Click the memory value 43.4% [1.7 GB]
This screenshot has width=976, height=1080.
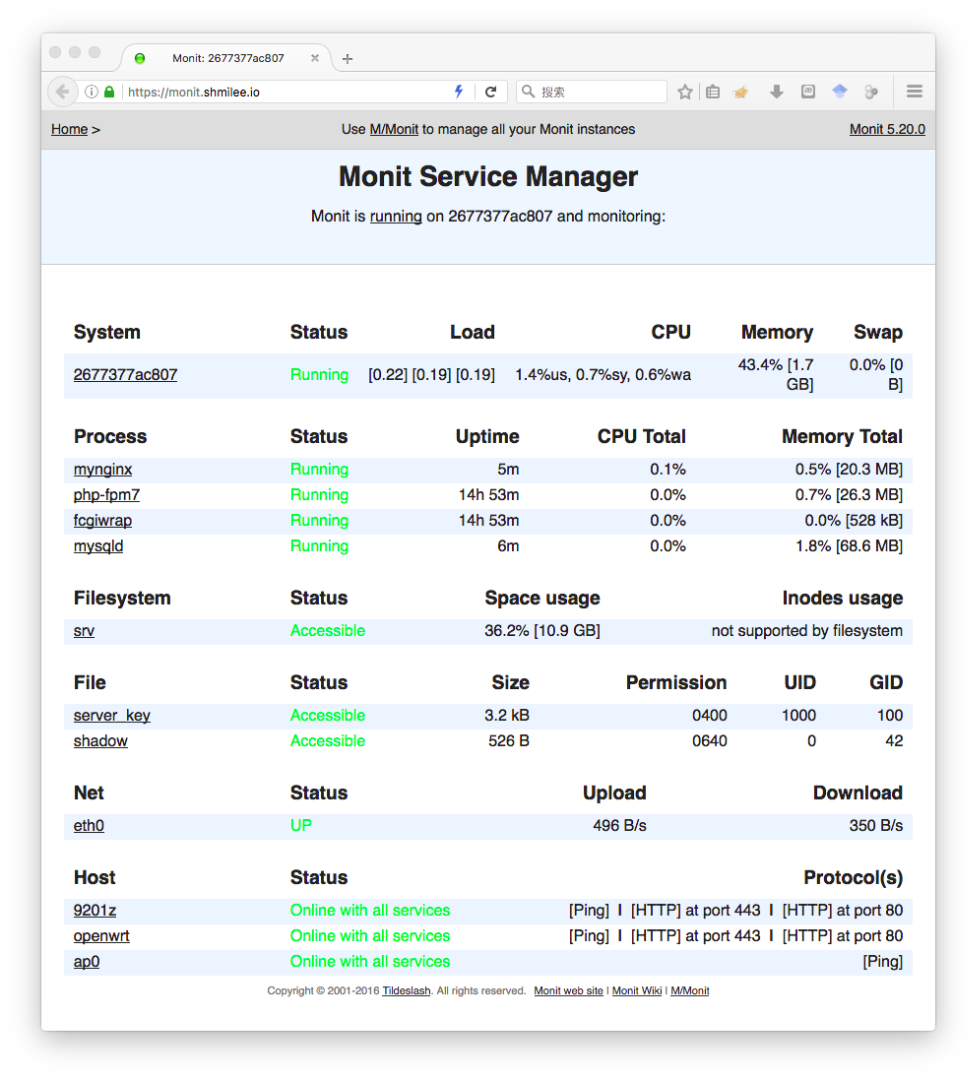(776, 375)
